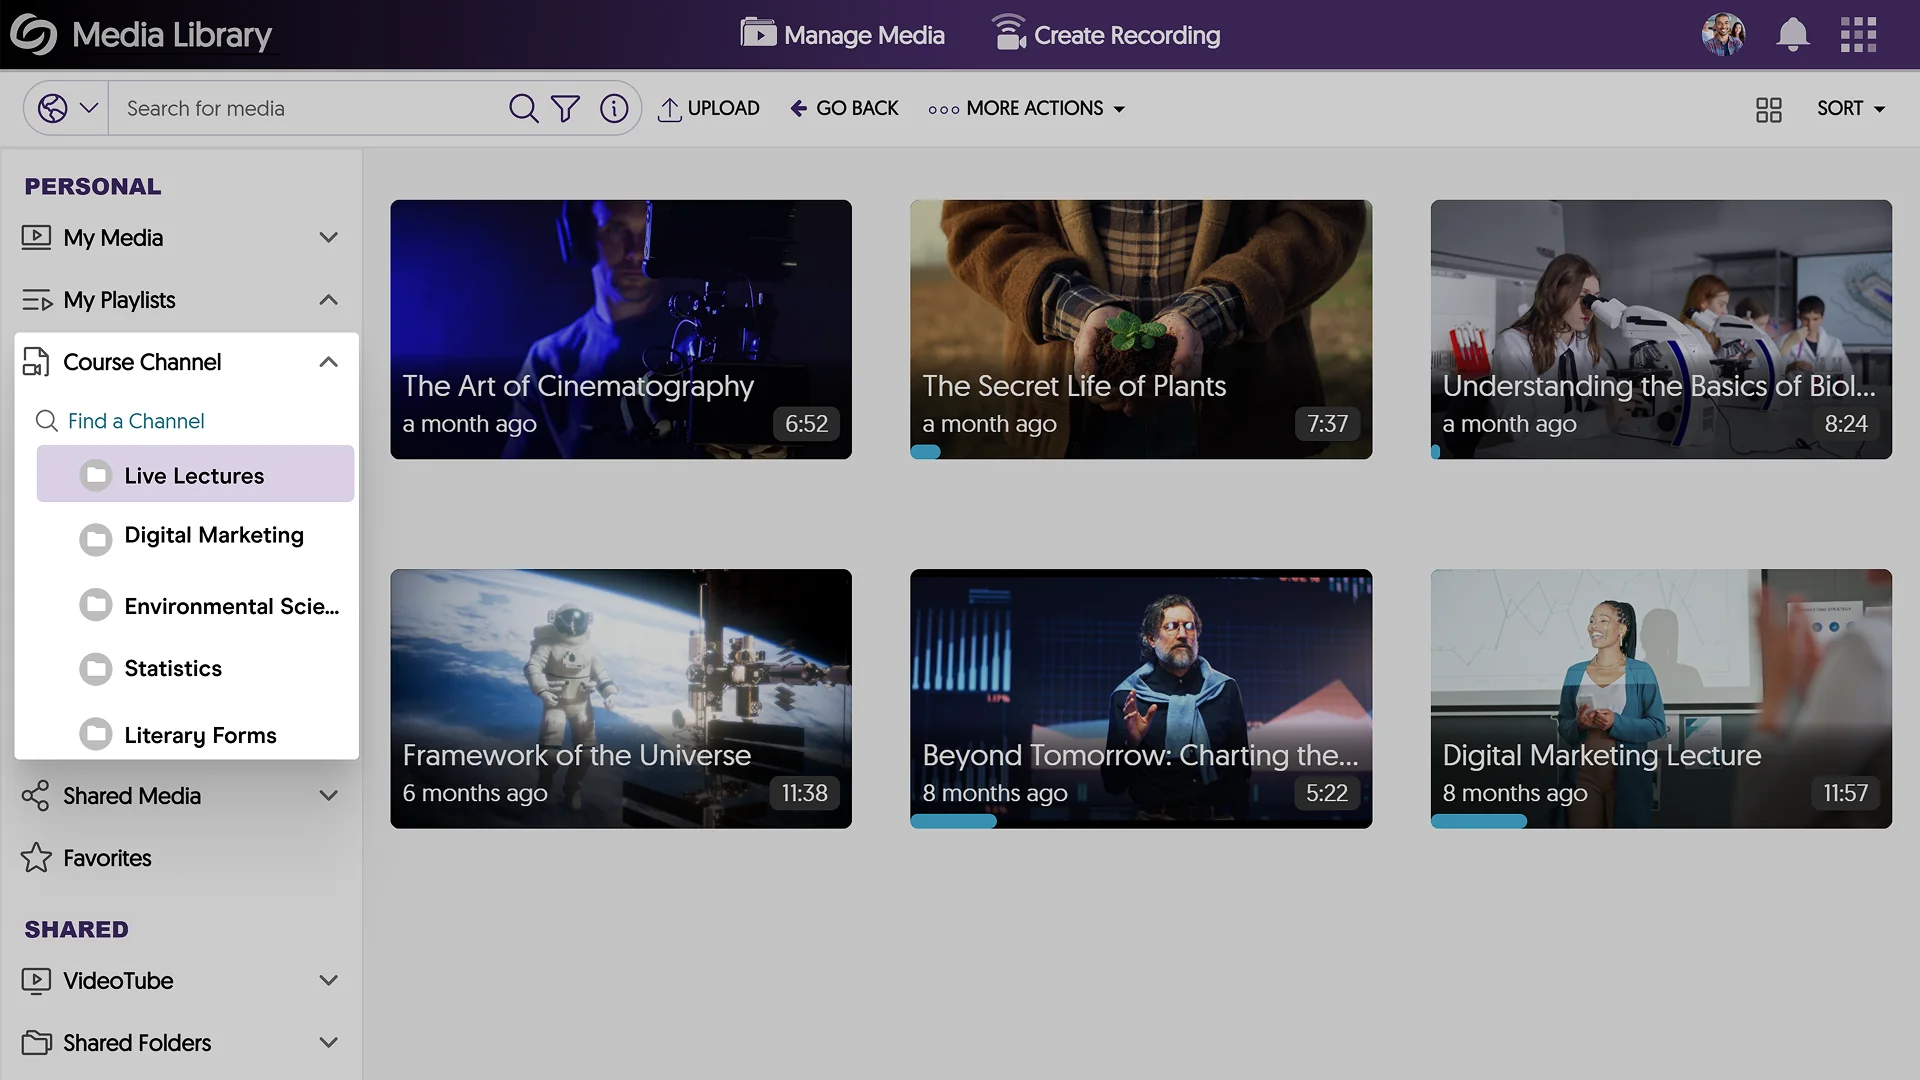Click the user profile avatar
The image size is (1920, 1080).
(x=1723, y=35)
